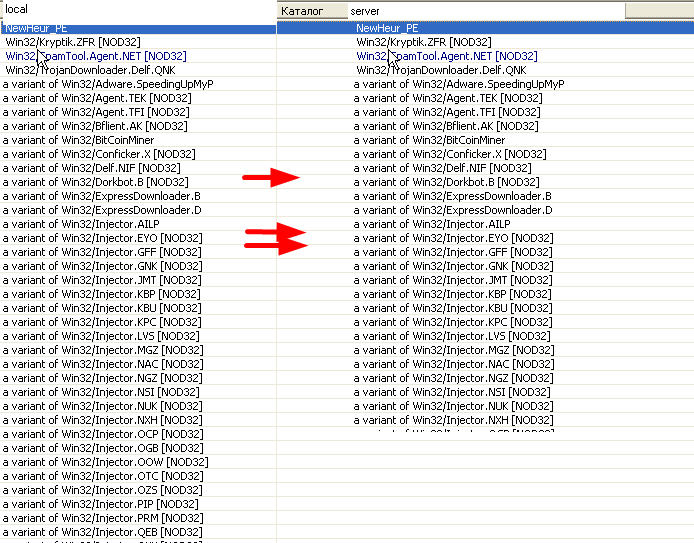Select Win32/TrojanDownloader.Delf.QNK in server panel

[441, 70]
